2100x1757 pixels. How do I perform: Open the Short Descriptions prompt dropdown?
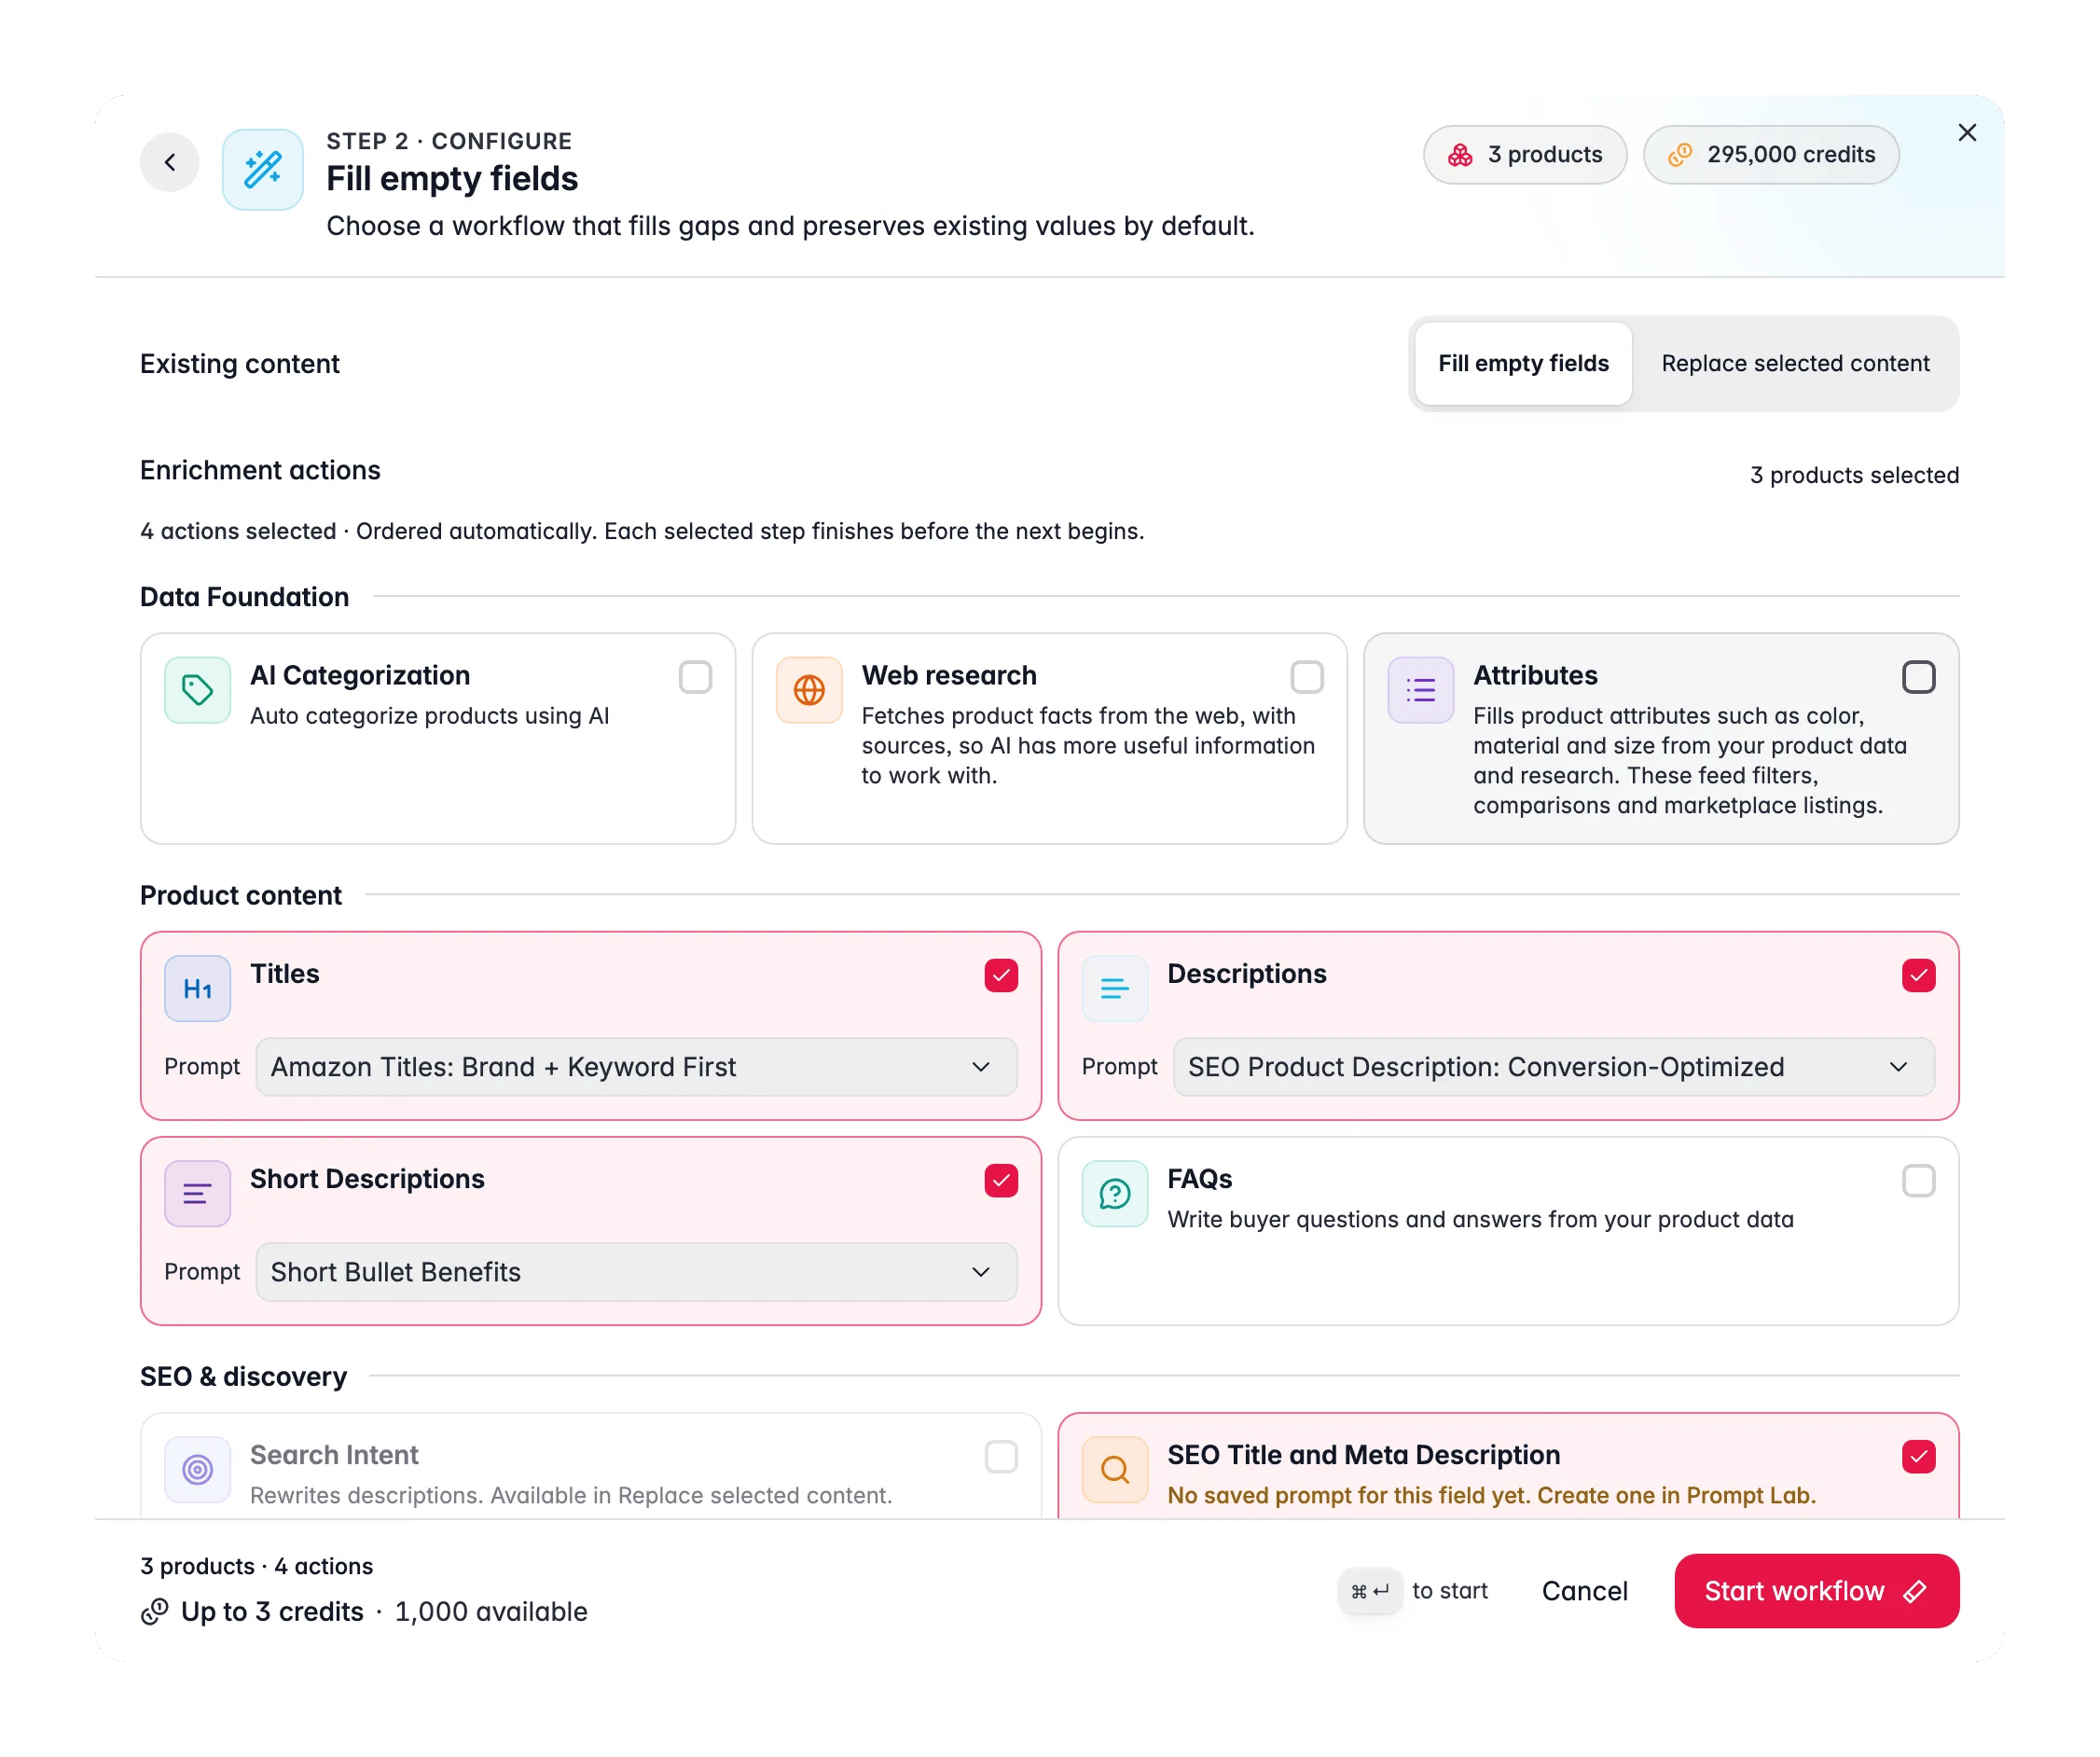pos(637,1272)
